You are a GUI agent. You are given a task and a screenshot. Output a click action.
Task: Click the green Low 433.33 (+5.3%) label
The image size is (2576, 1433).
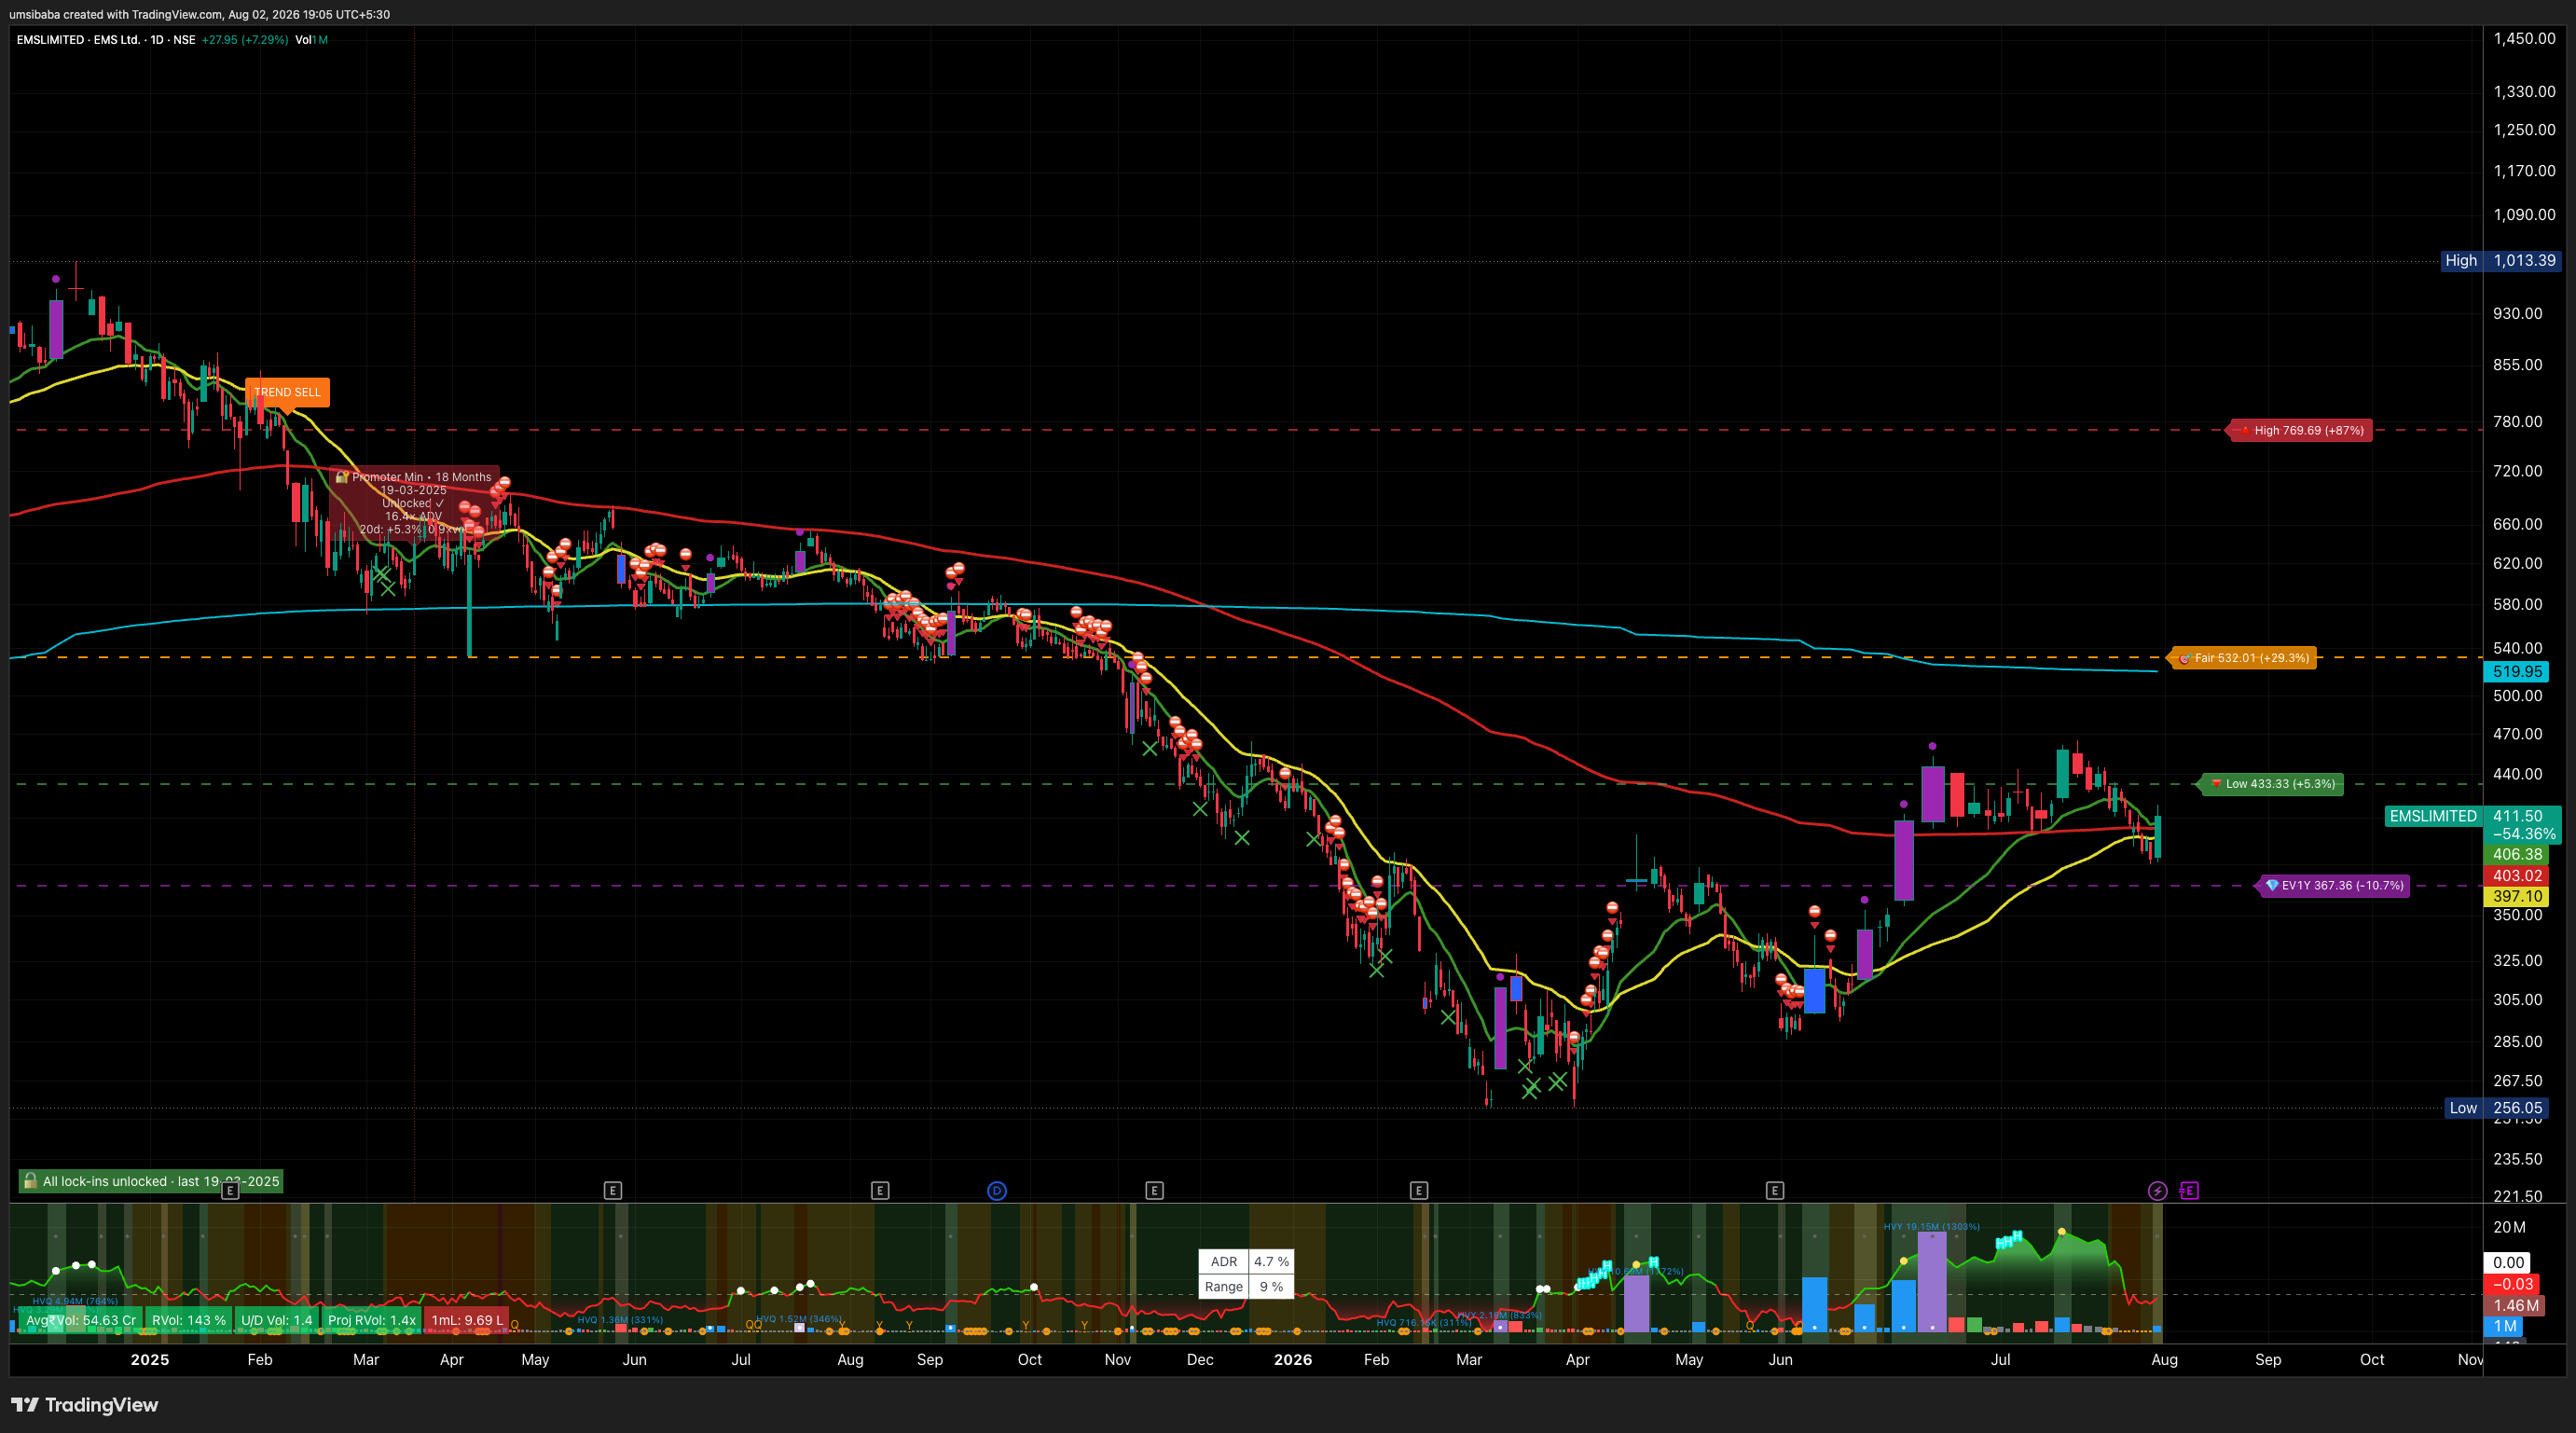click(x=2272, y=784)
